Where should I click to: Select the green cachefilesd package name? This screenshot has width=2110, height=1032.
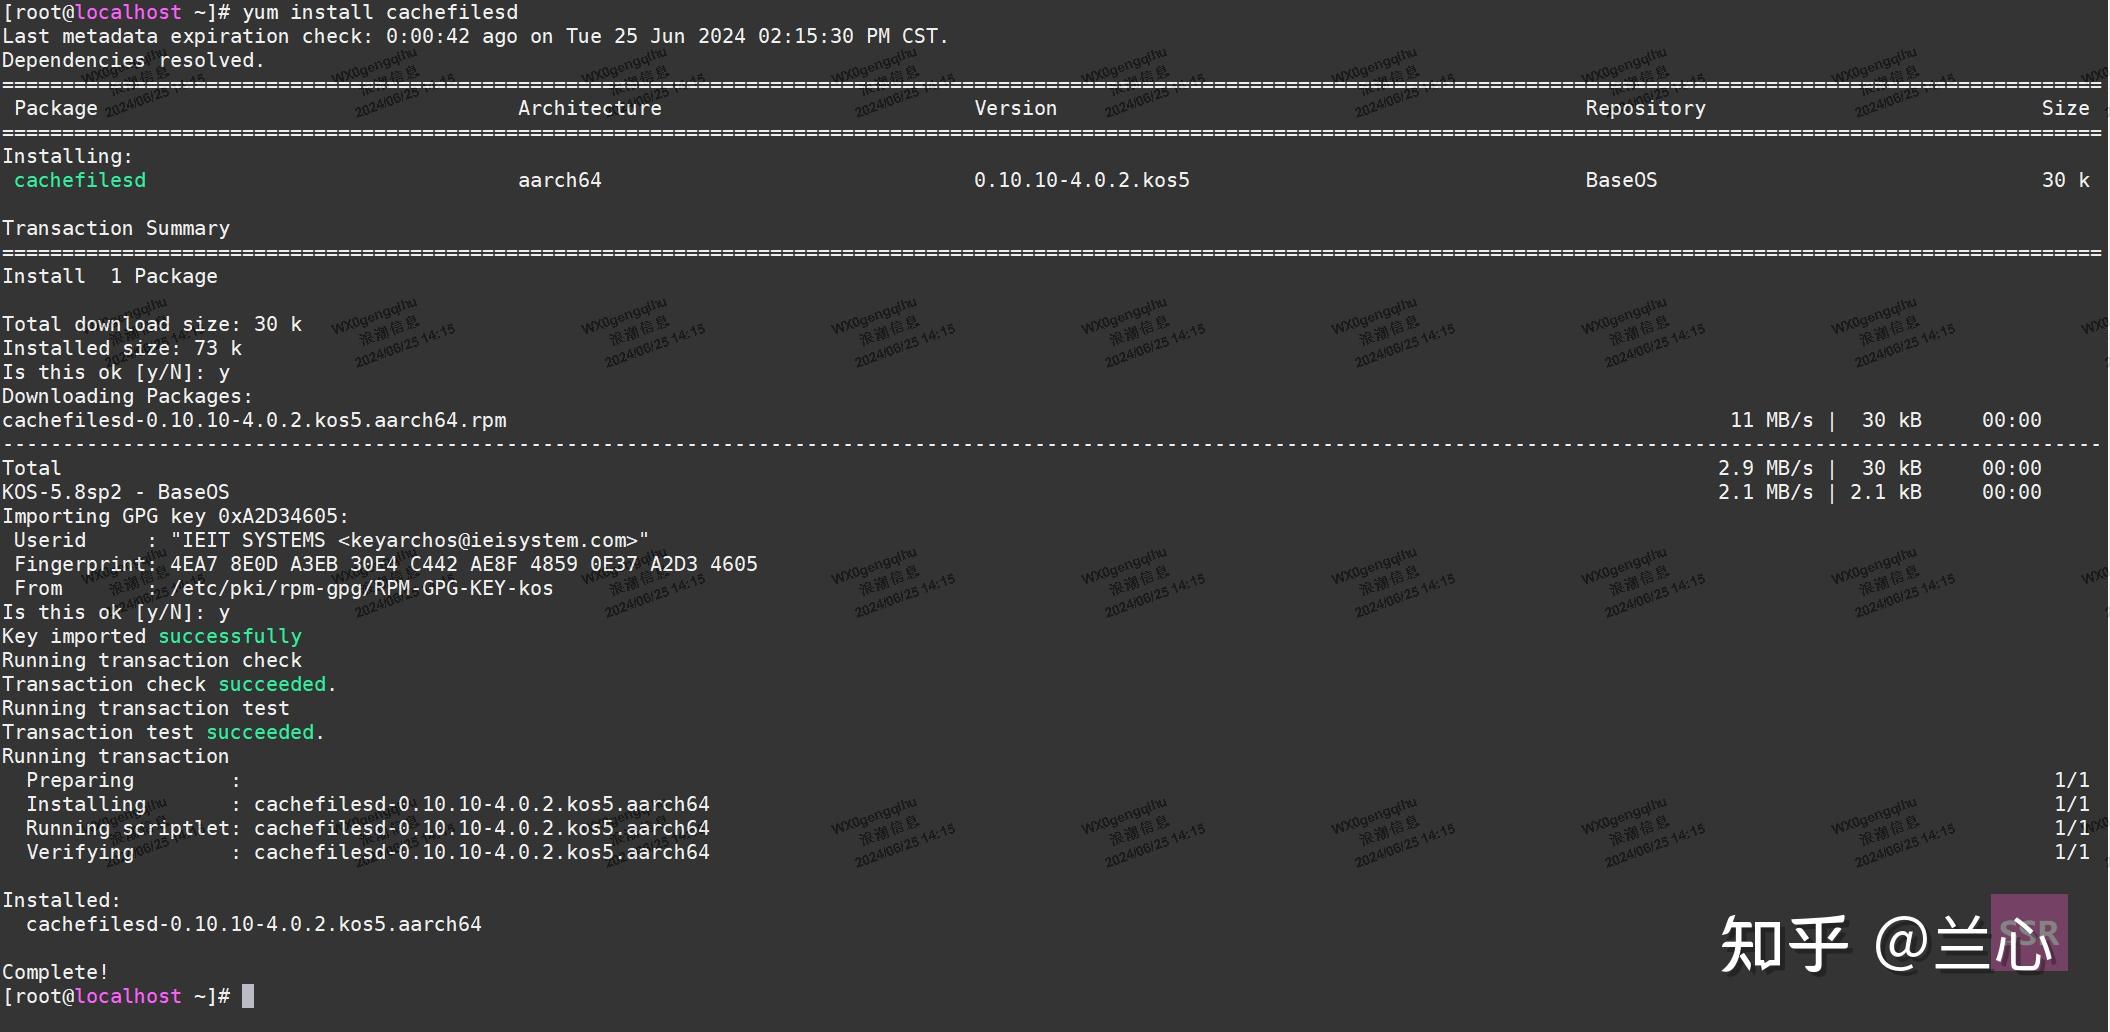pyautogui.click(x=80, y=180)
